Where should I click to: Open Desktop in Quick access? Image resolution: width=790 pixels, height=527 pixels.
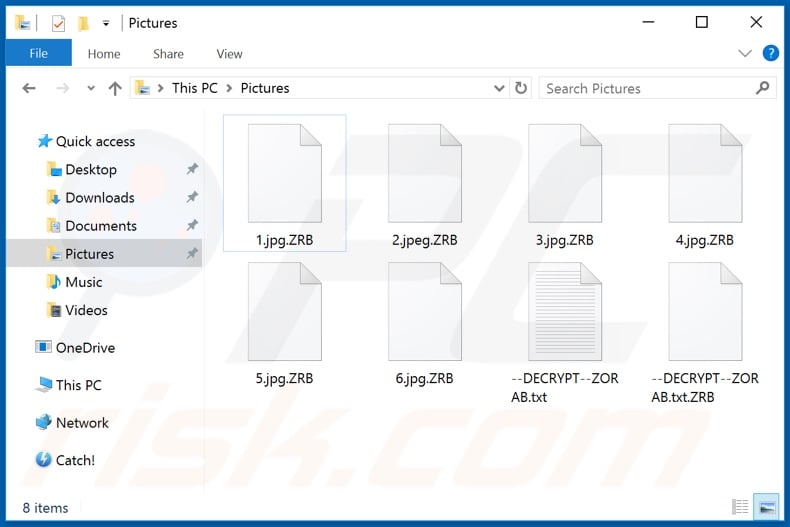coord(91,169)
